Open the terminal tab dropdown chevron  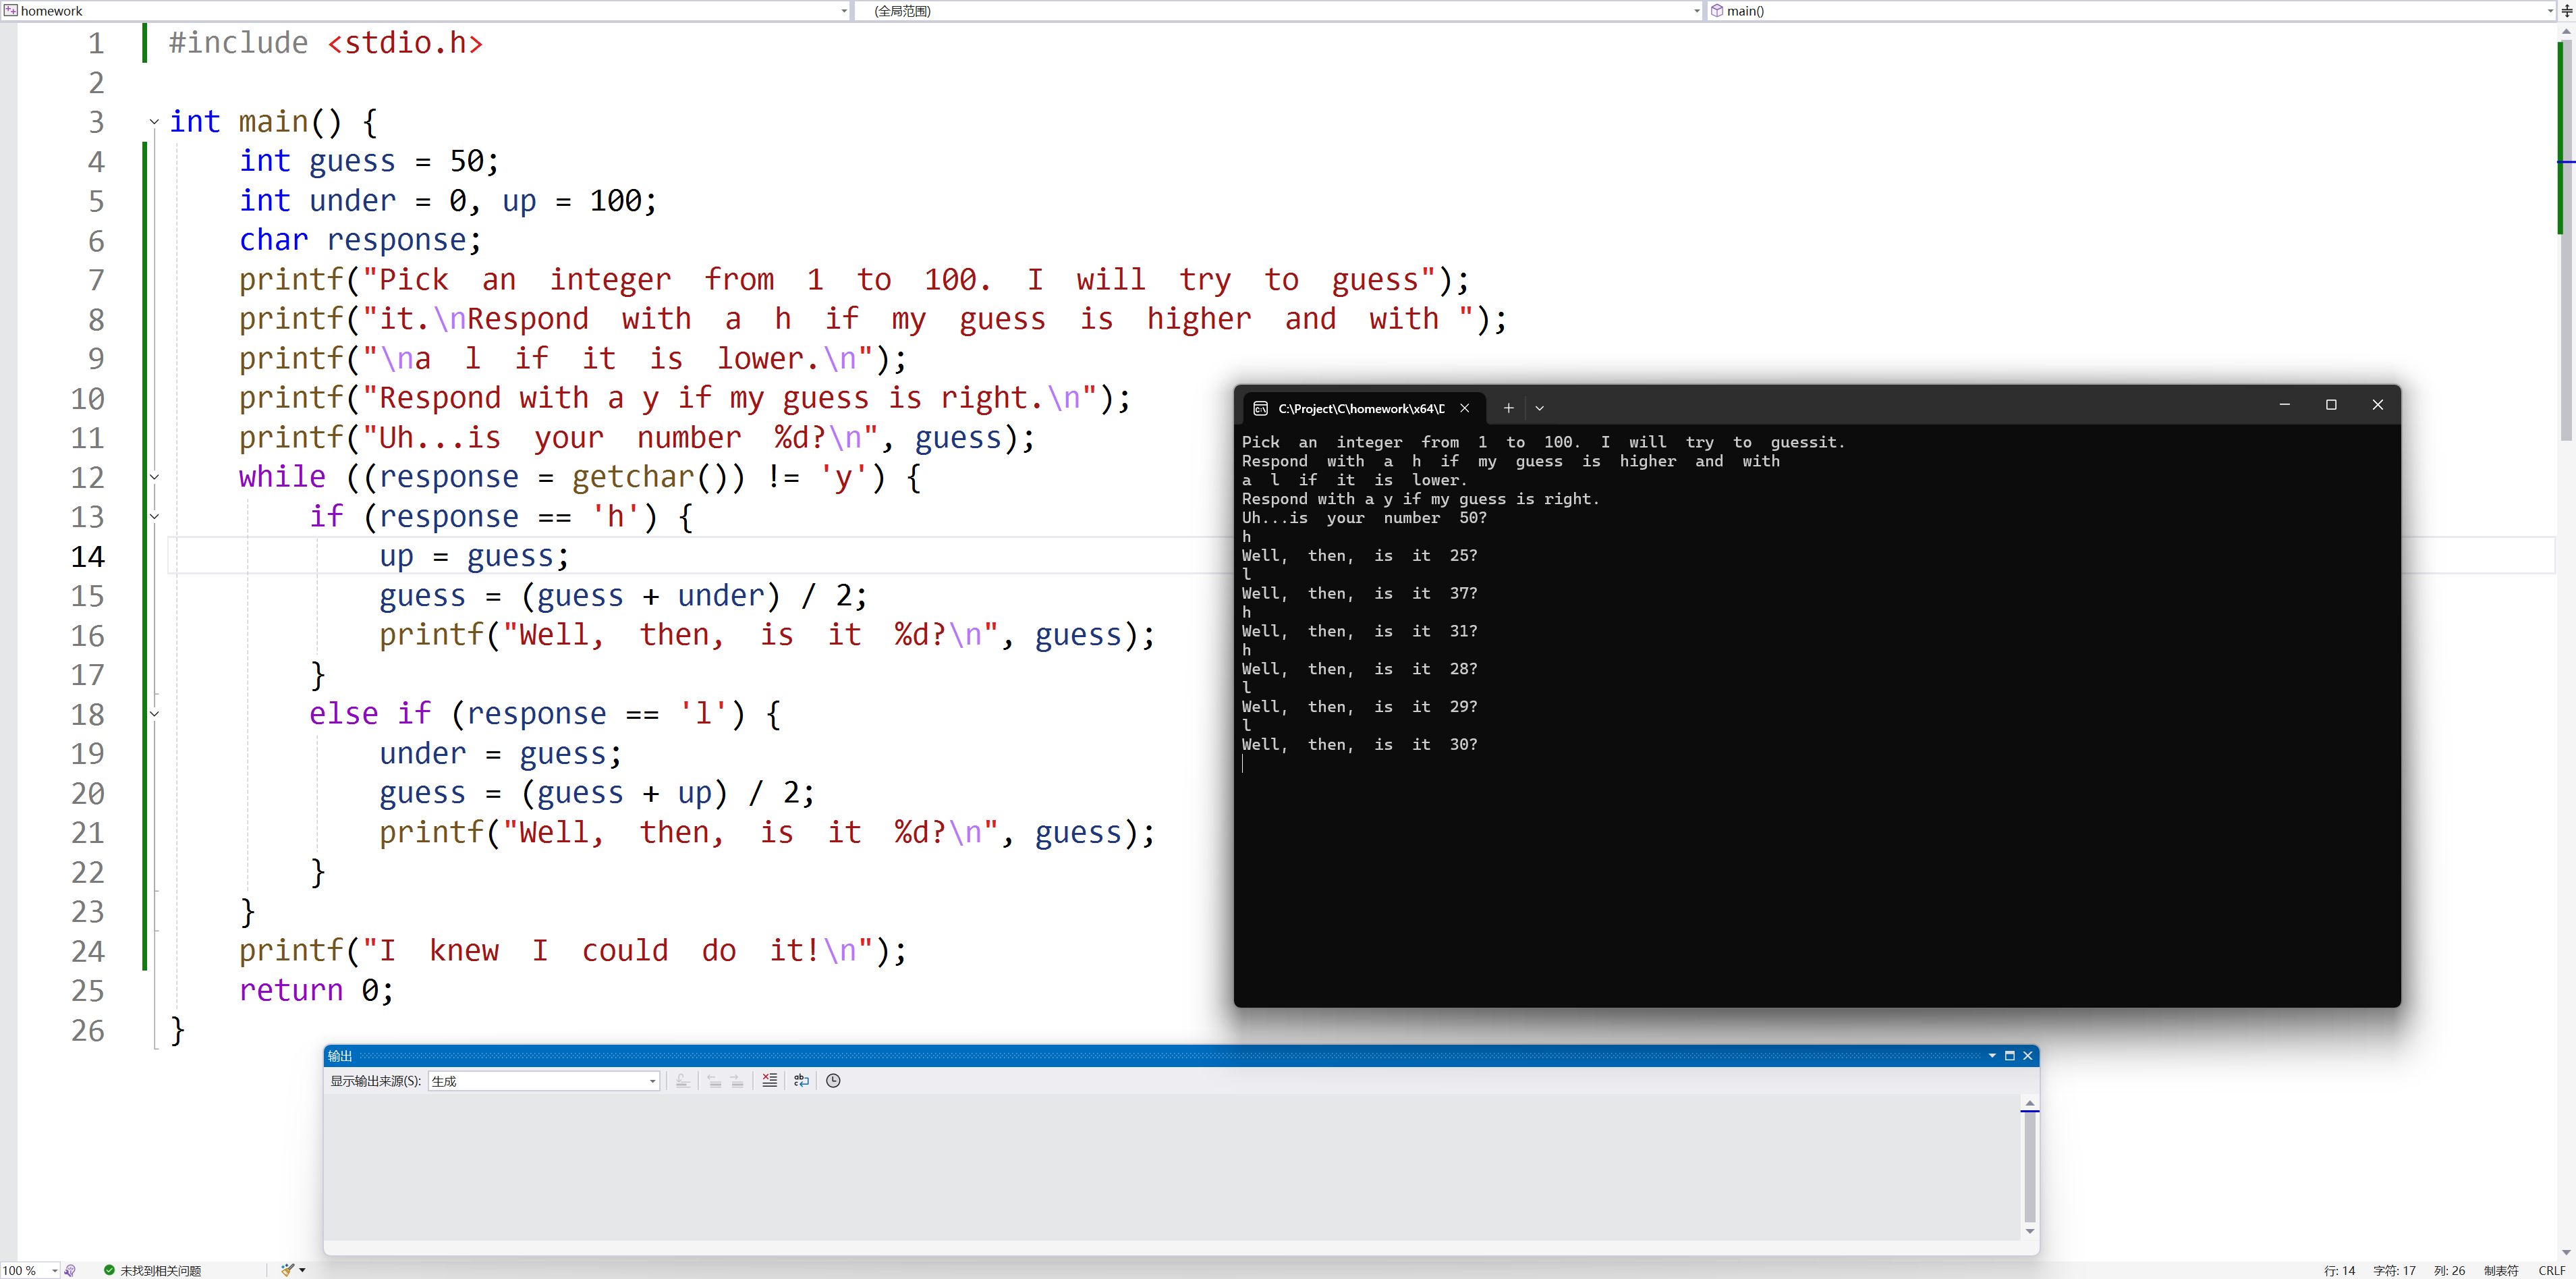pos(1539,407)
